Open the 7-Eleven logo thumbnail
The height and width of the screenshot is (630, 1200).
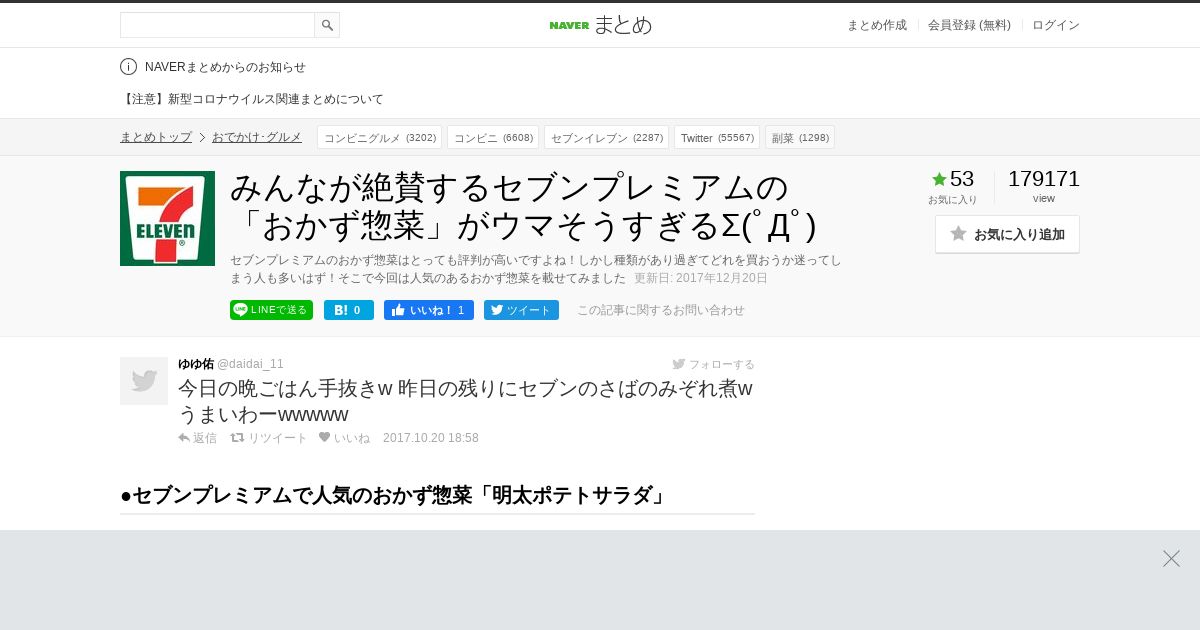click(x=167, y=218)
